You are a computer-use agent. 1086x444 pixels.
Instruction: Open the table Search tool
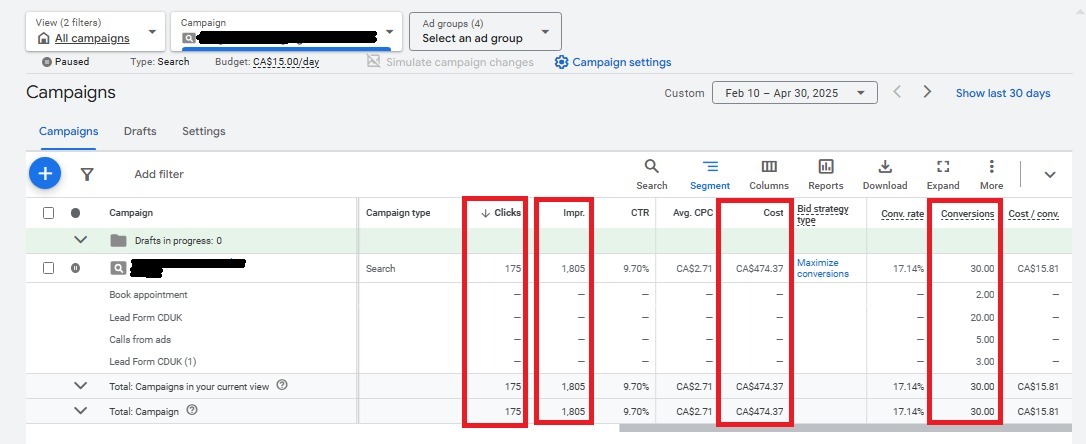651,174
